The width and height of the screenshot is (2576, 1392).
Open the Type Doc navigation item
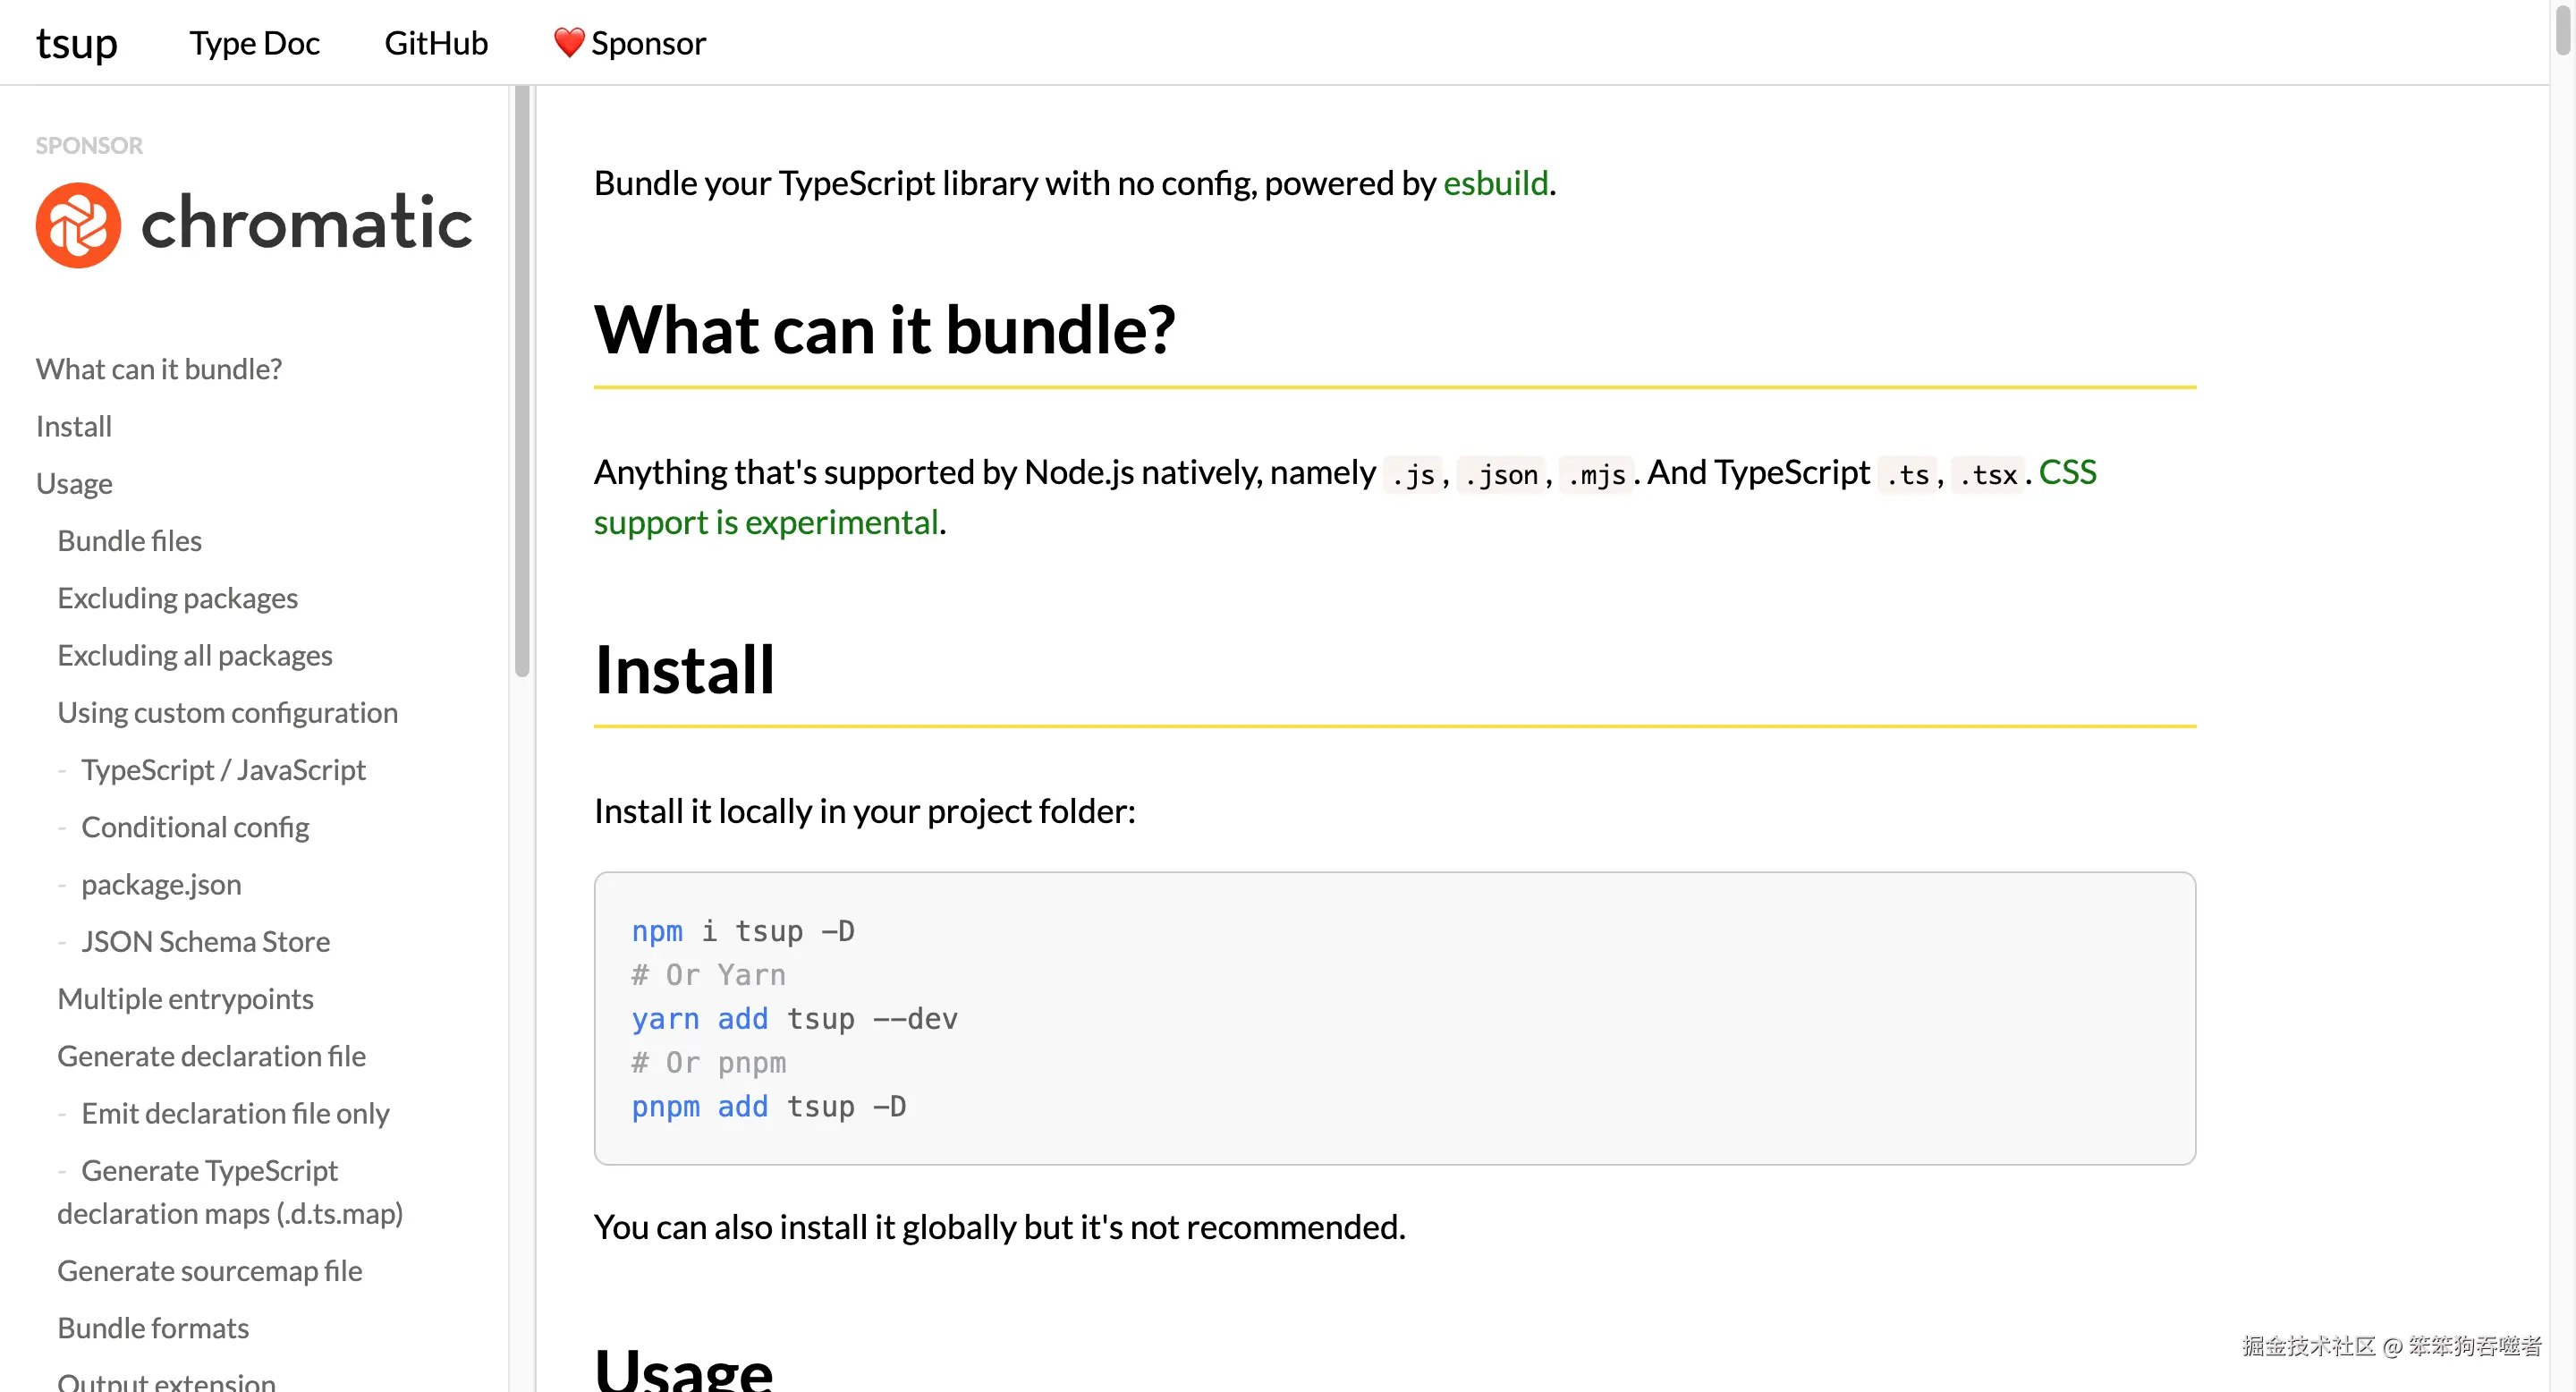254,43
